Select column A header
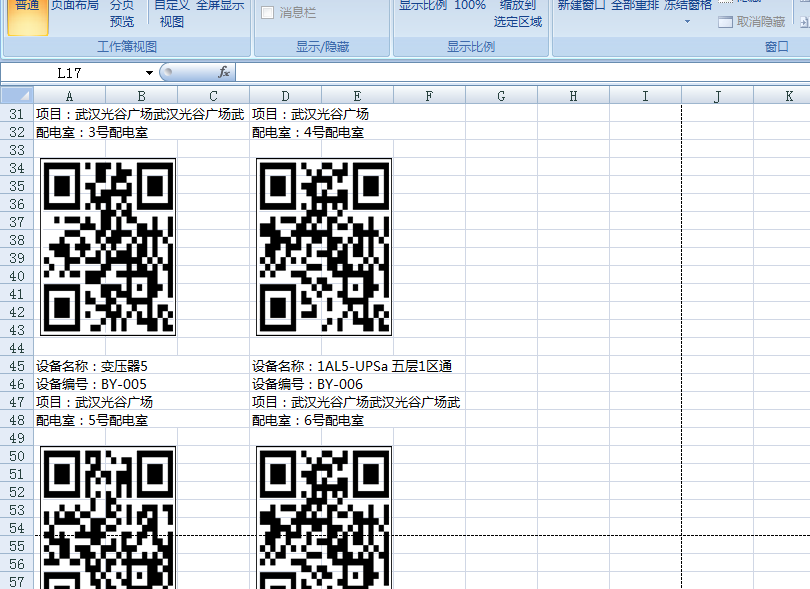Screen dimensions: 810x589 tap(70, 96)
